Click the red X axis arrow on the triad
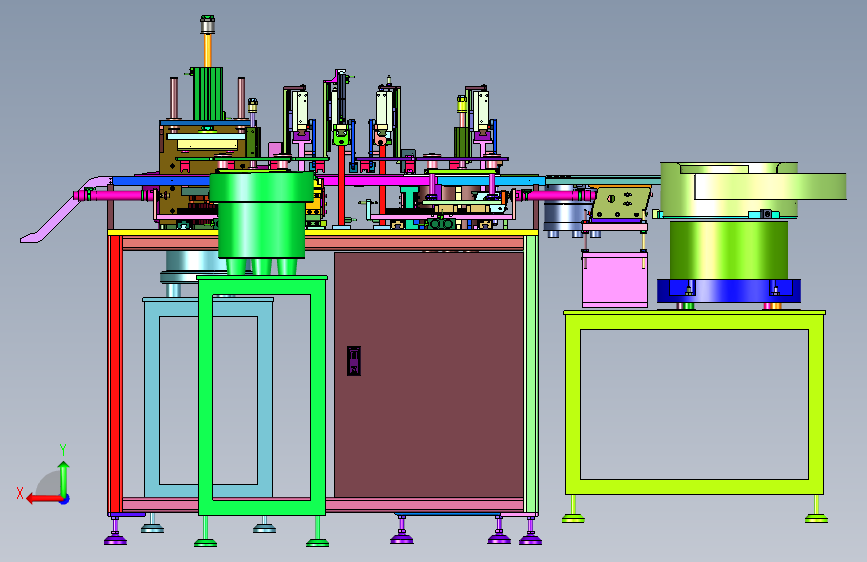Screen dimensions: 867x562 tap(43, 499)
